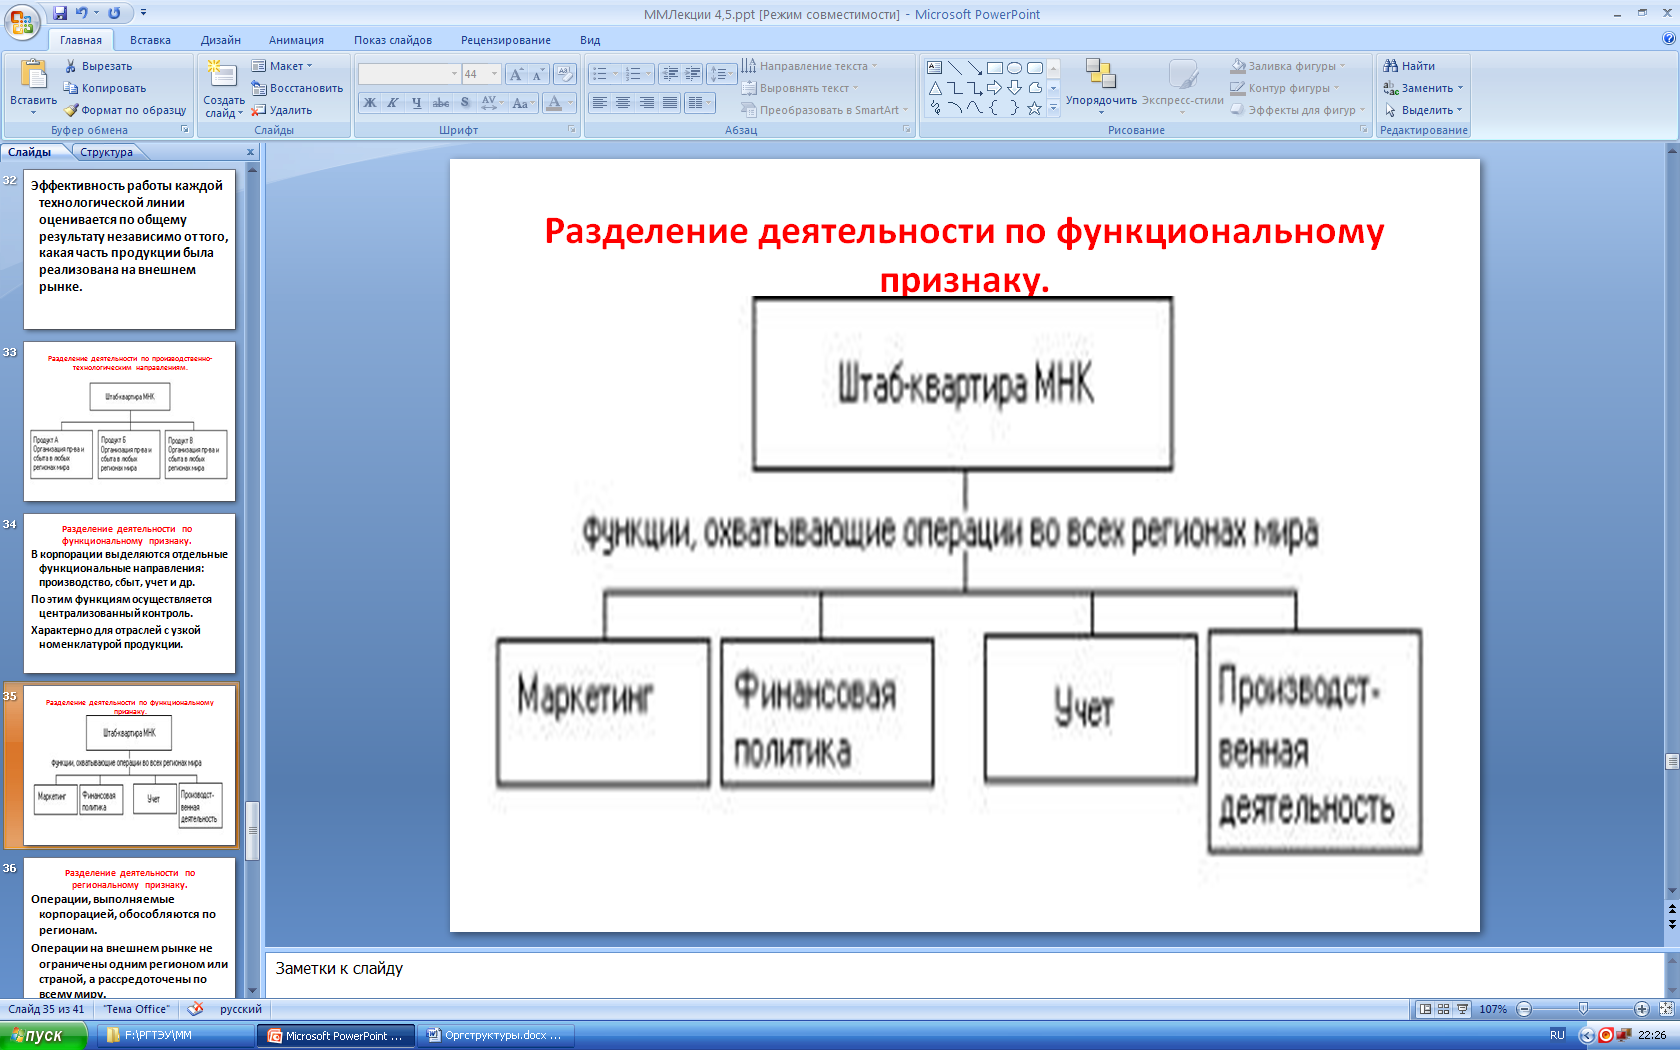Open font color dropdown arrow

[x=570, y=103]
